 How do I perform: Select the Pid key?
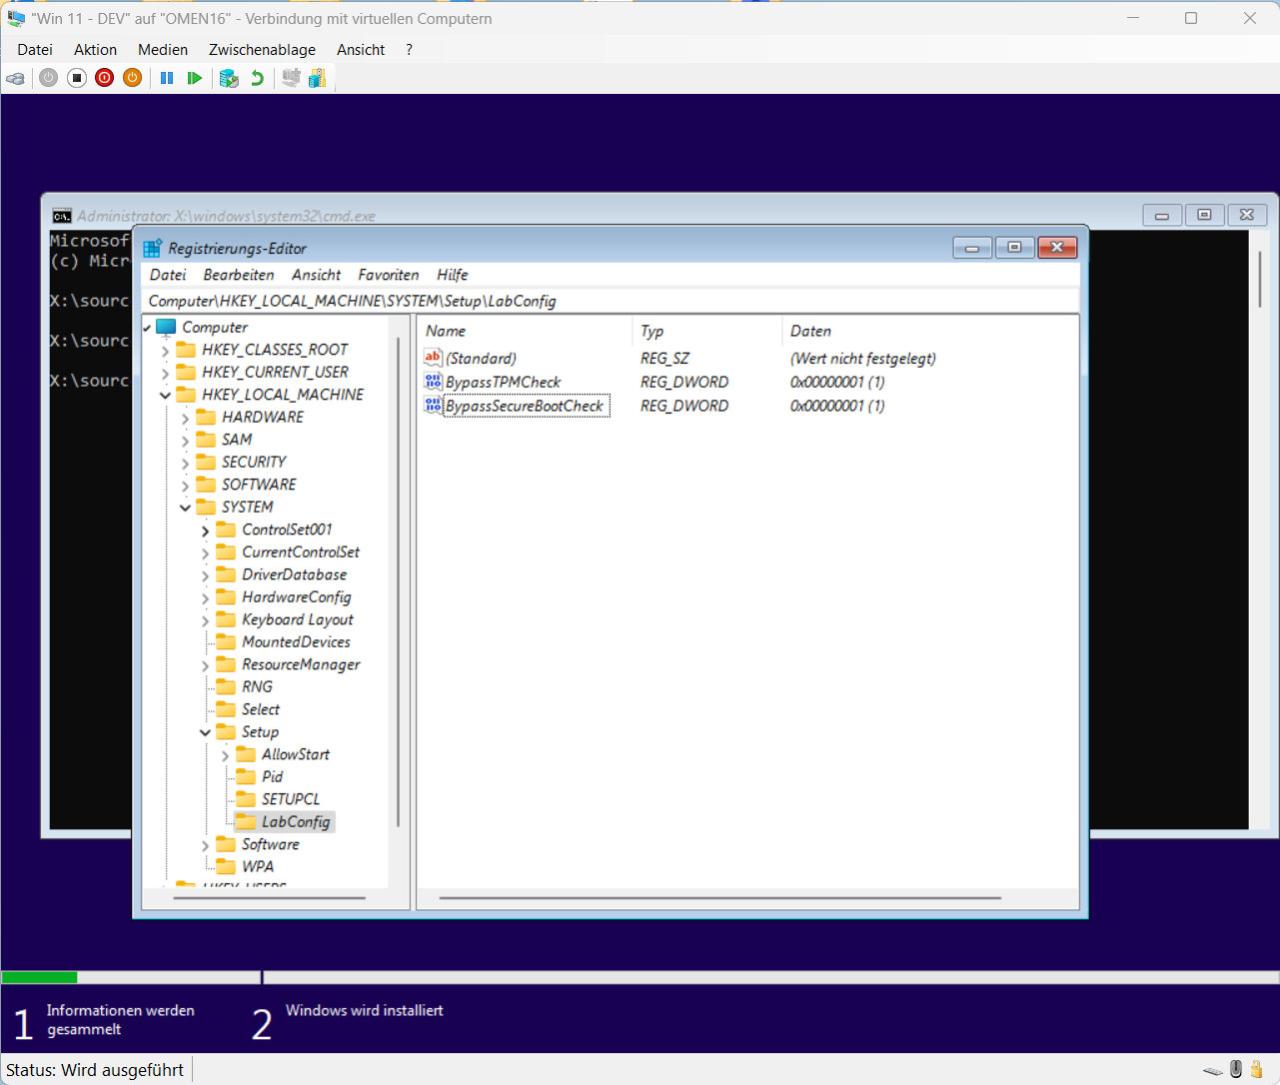click(272, 777)
